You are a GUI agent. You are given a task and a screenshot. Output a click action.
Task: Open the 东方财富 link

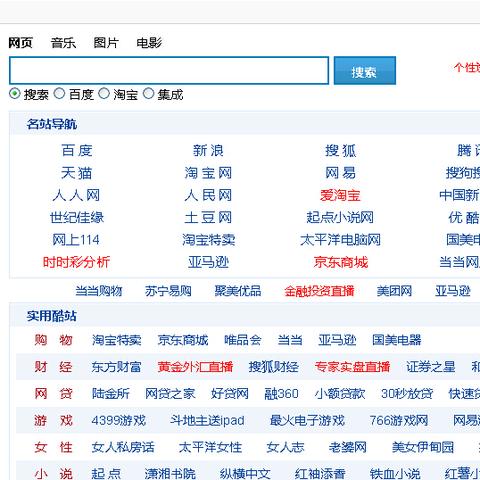[117, 367]
